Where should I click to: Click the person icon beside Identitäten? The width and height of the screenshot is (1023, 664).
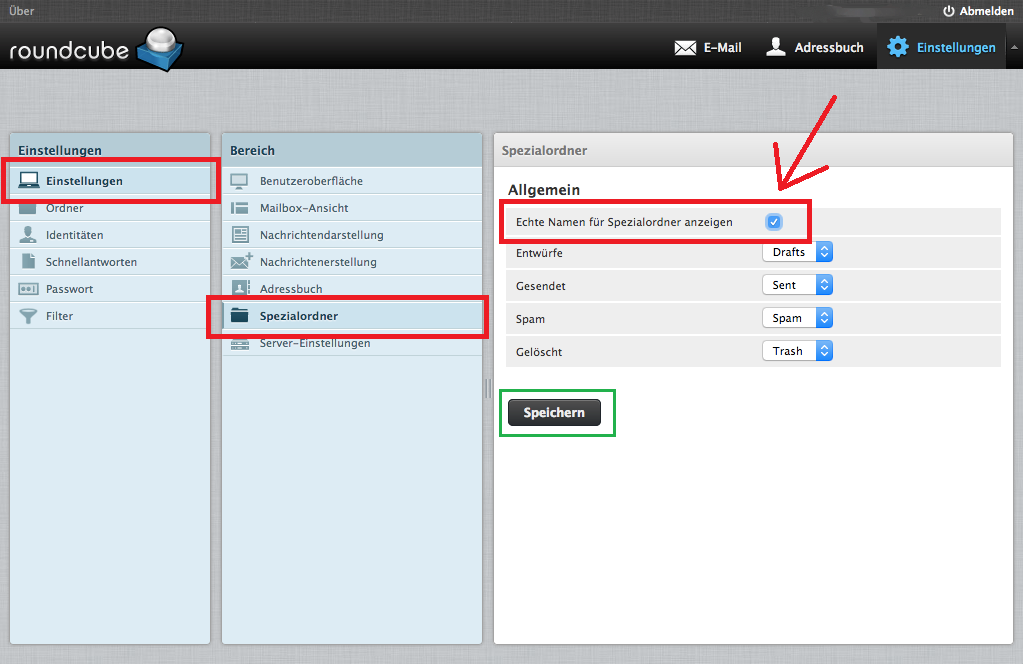(28, 234)
